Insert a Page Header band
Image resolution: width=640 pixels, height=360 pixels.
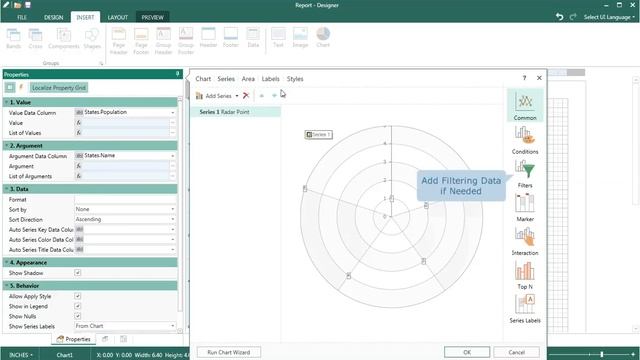click(x=119, y=41)
